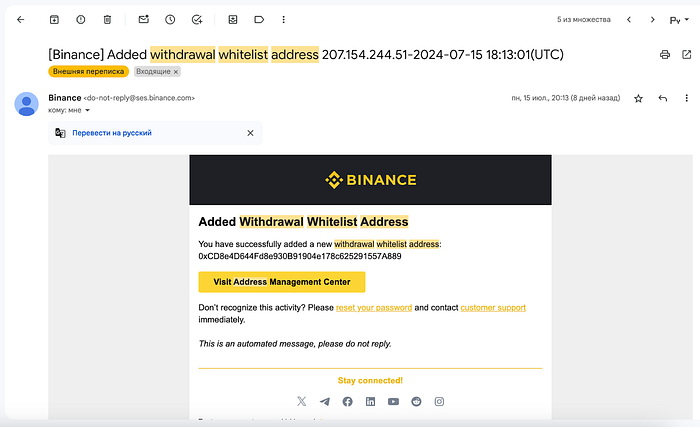700x427 pixels.
Task: Click 'Перевести на русский' link
Action: (112, 133)
